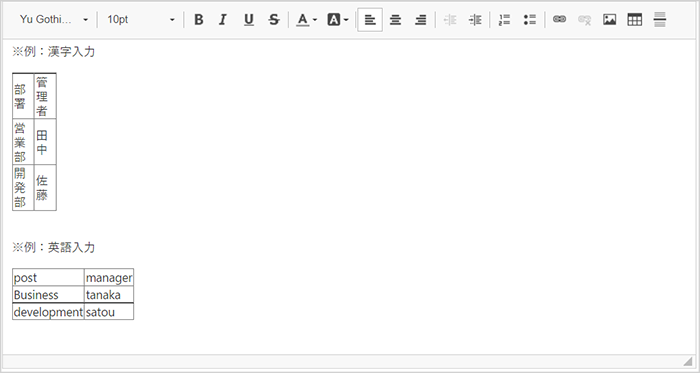
Task: Toggle italic text style
Action: coord(223,20)
